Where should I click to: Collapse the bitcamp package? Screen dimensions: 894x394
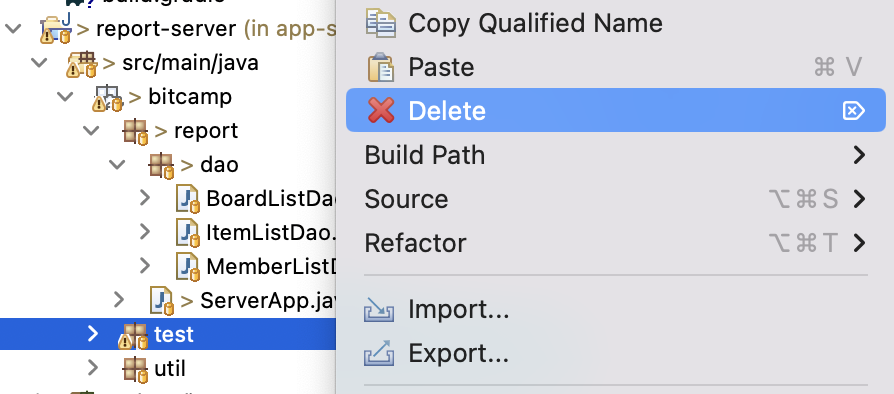point(65,96)
